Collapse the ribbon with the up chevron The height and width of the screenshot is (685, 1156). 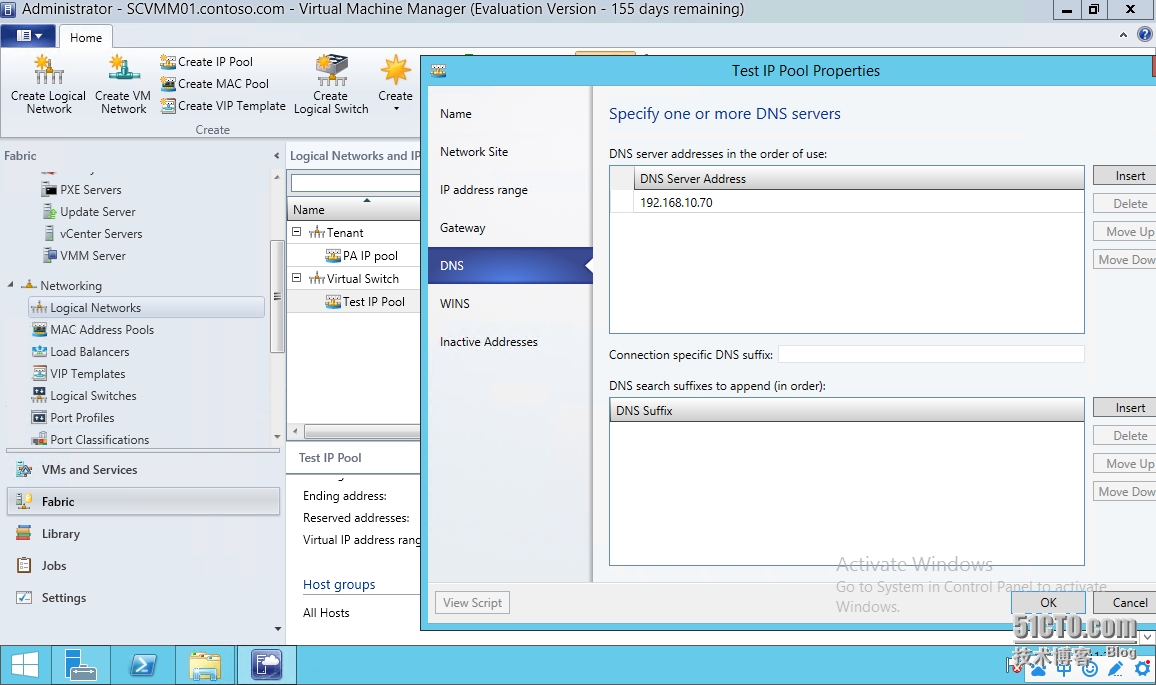[x=1123, y=35]
